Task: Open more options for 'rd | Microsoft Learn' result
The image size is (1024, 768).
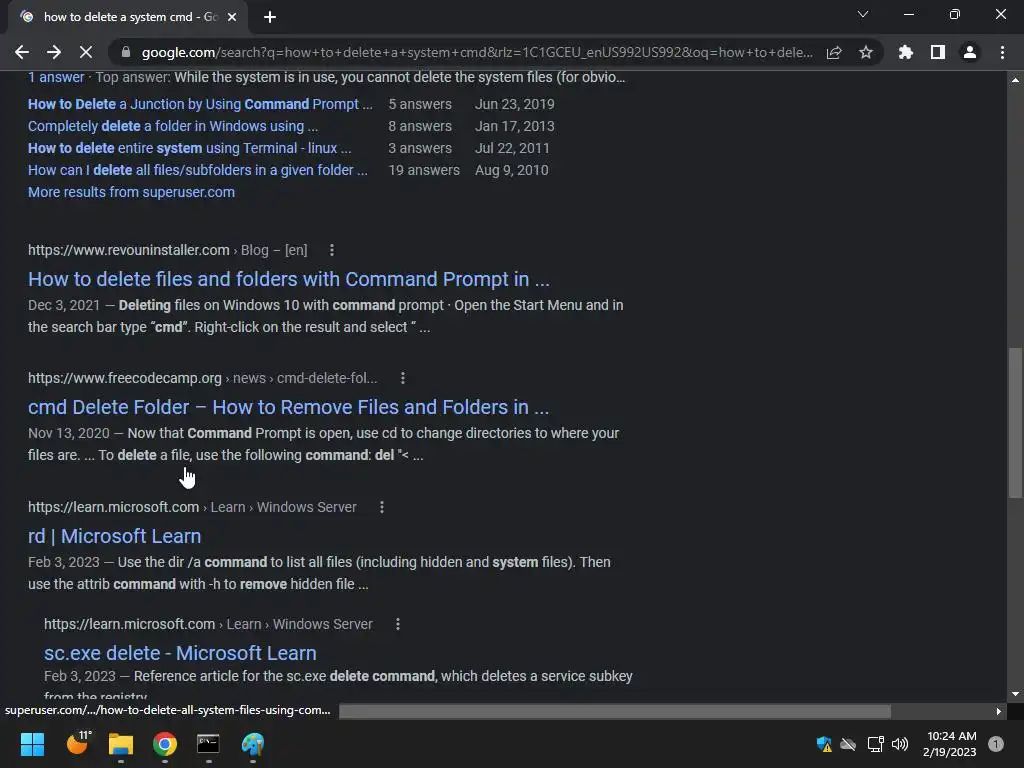Action: click(x=382, y=507)
